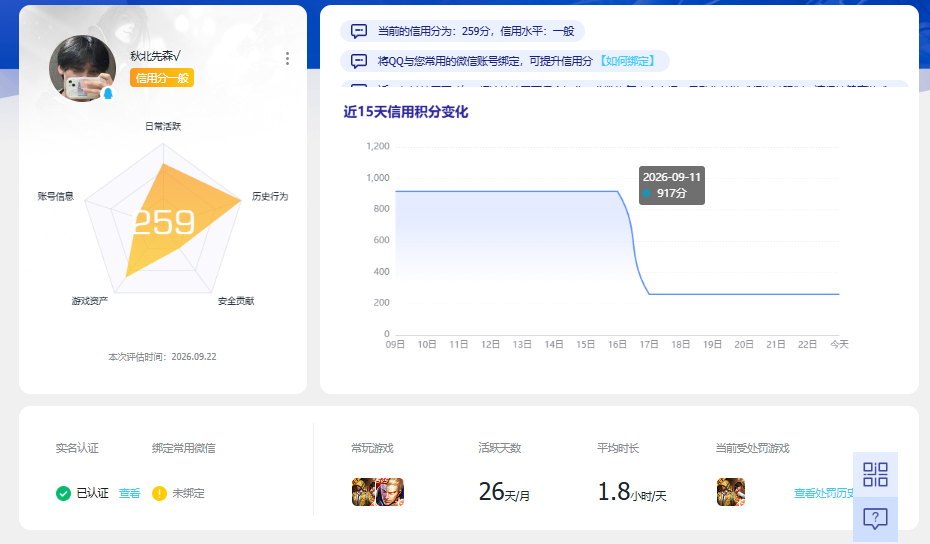Click the 26天/月 active days value
The image size is (930, 544).
pos(504,492)
